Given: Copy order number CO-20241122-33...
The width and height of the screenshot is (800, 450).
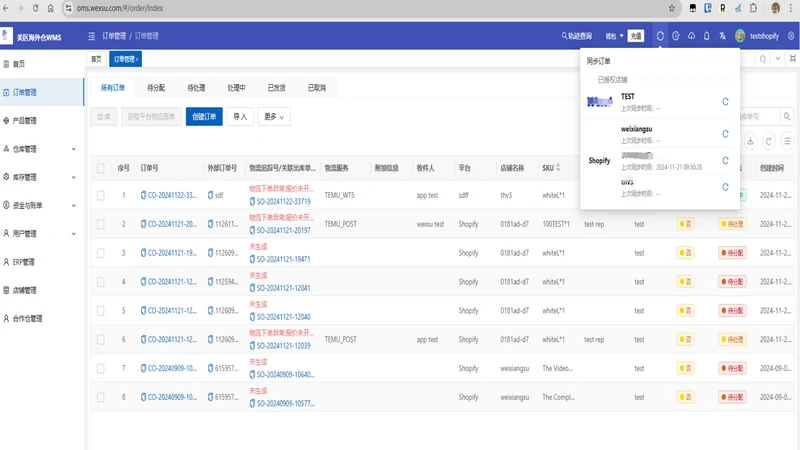Looking at the screenshot, I should point(143,195).
